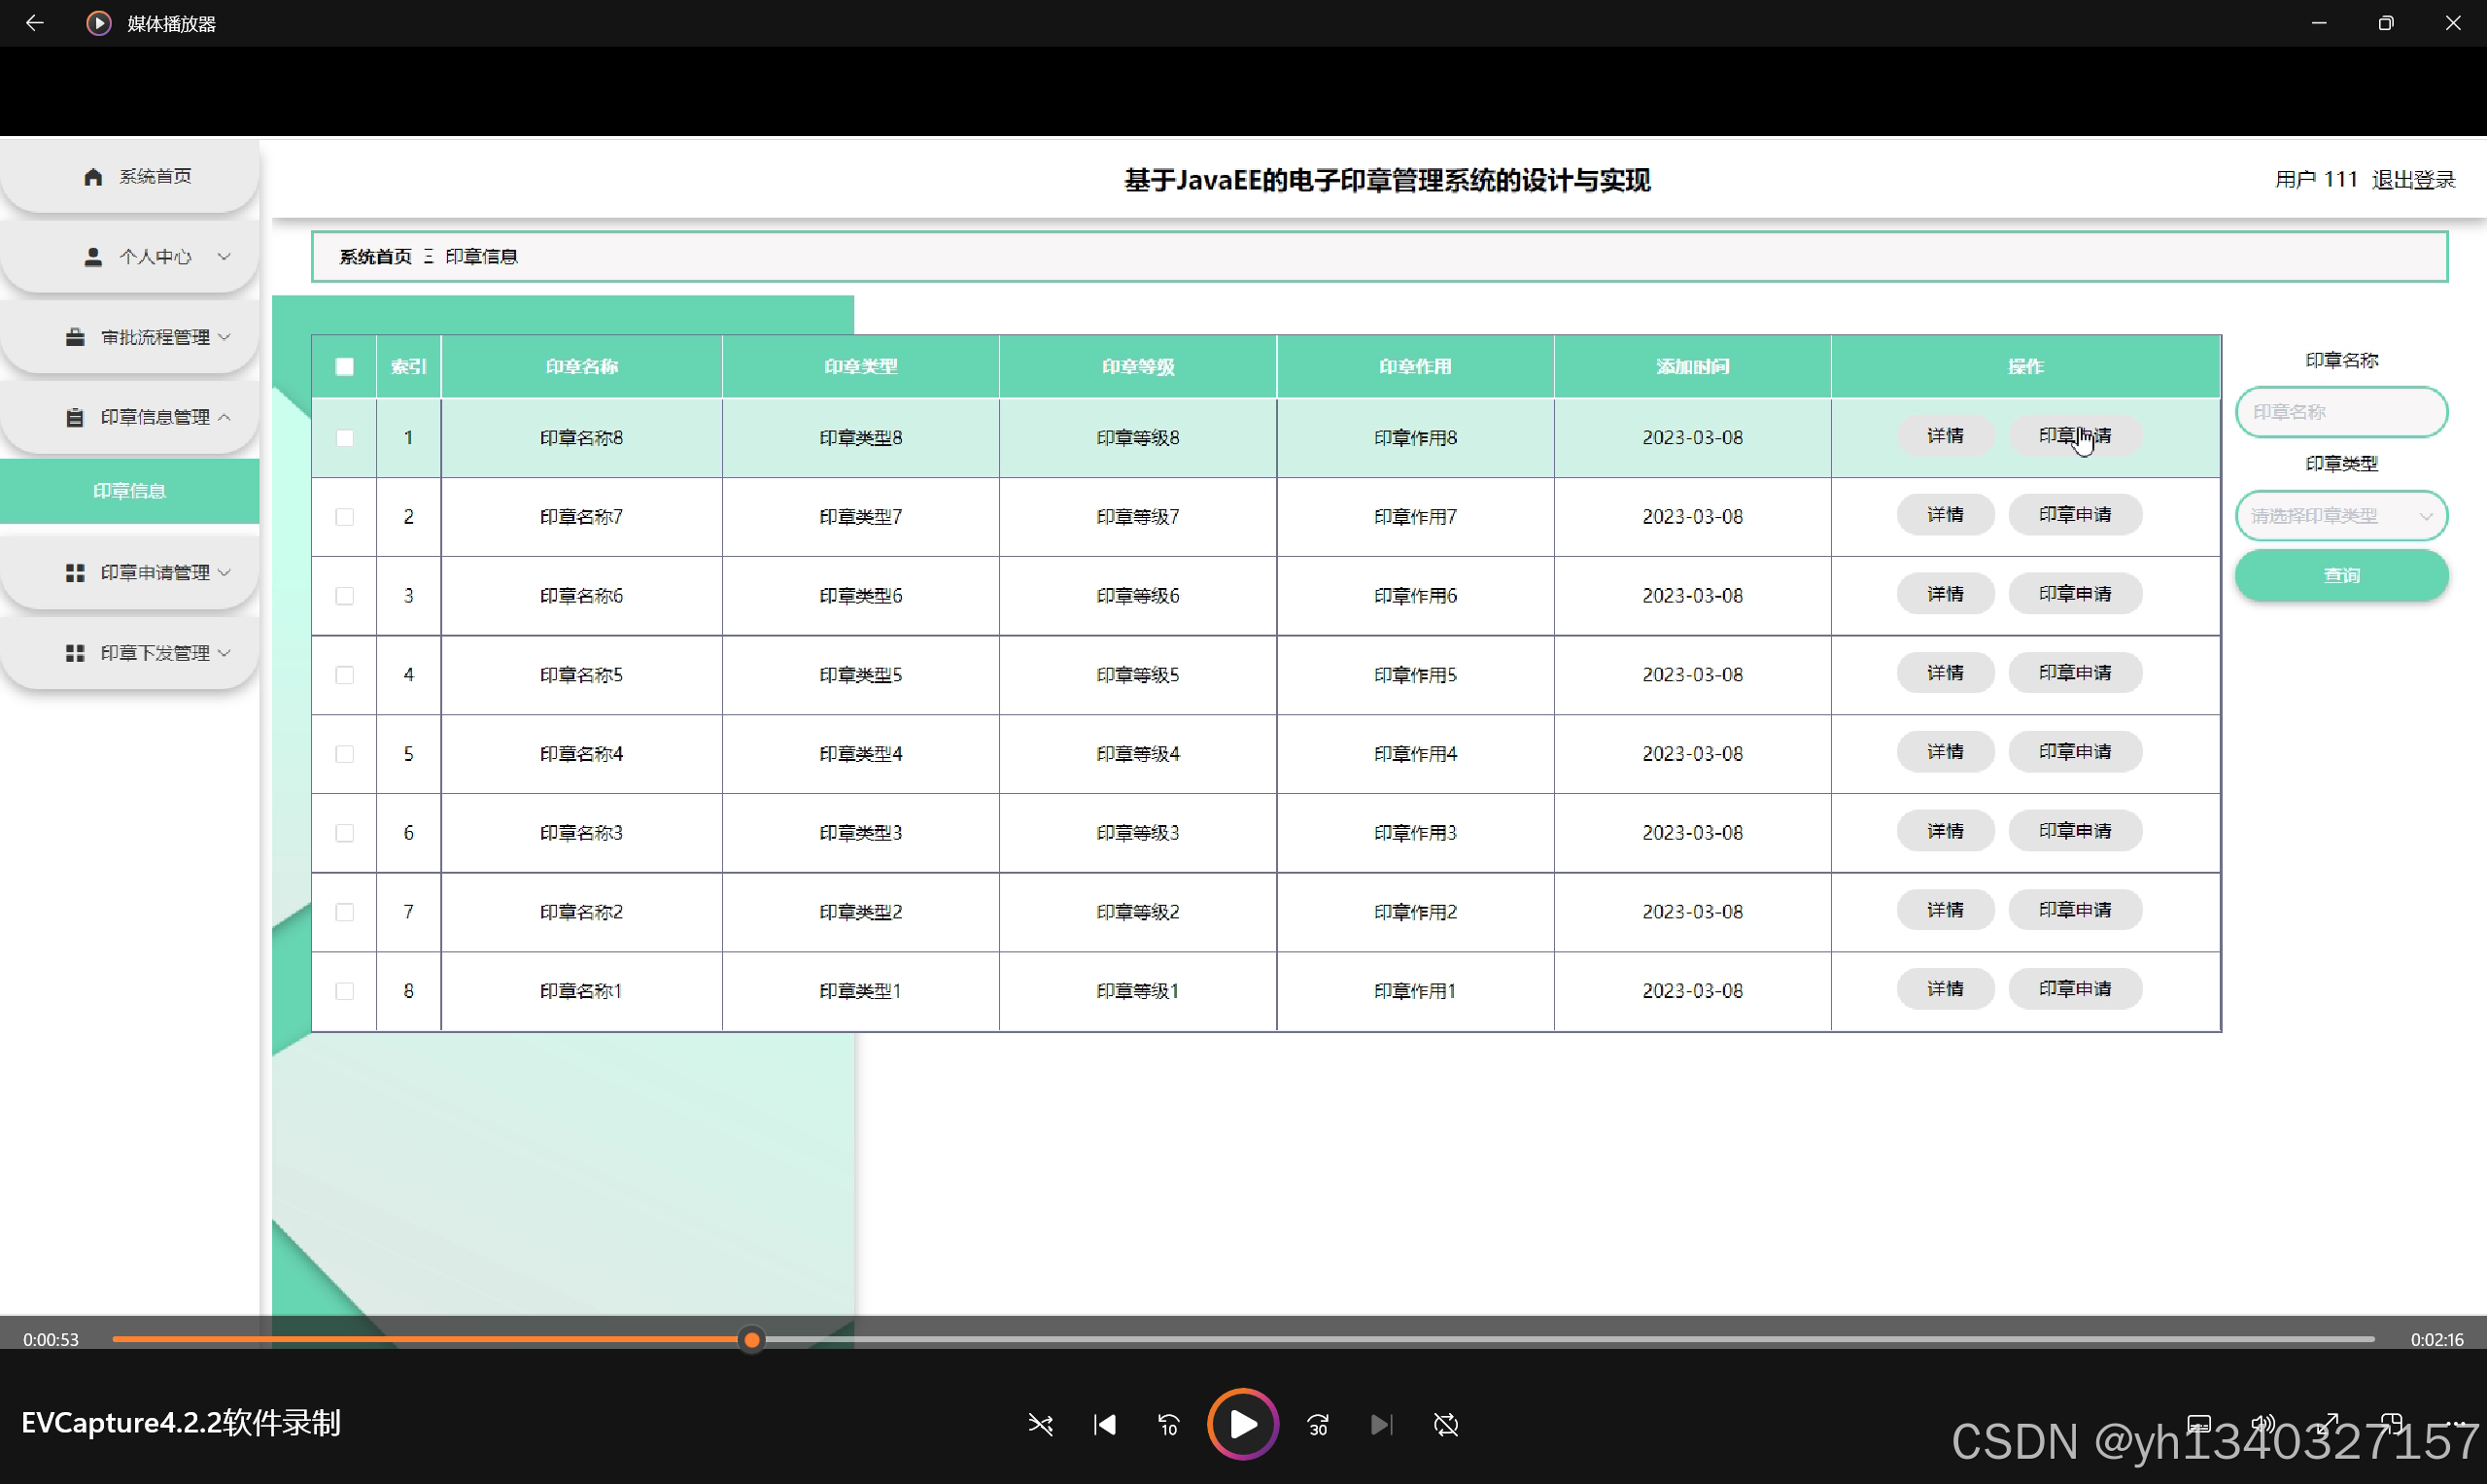
Task: Open the 印章申请管理 menu
Action: coord(130,572)
